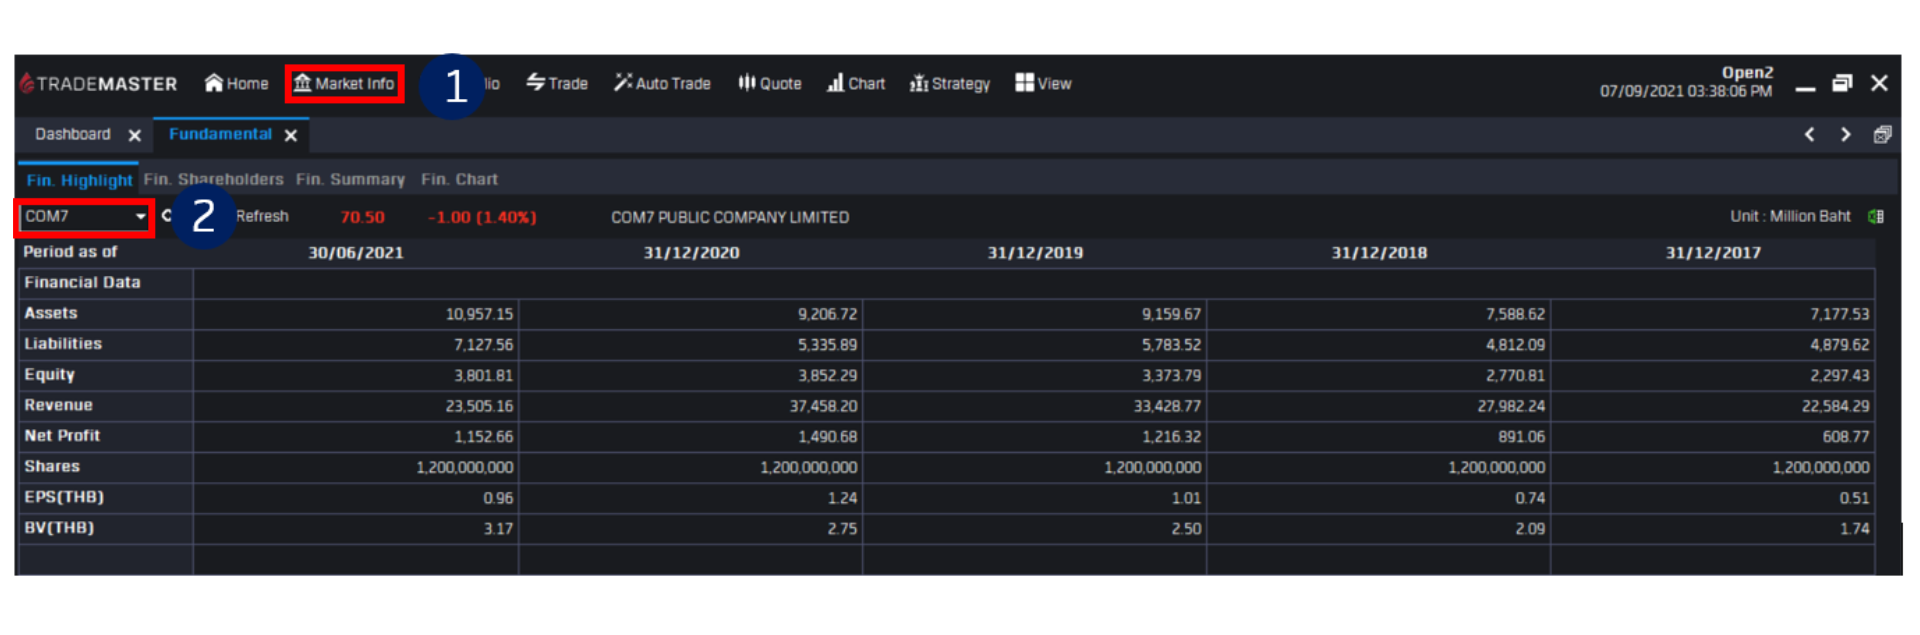The image size is (1920, 635).
Task: Open the Market Info menu
Action: [x=344, y=84]
